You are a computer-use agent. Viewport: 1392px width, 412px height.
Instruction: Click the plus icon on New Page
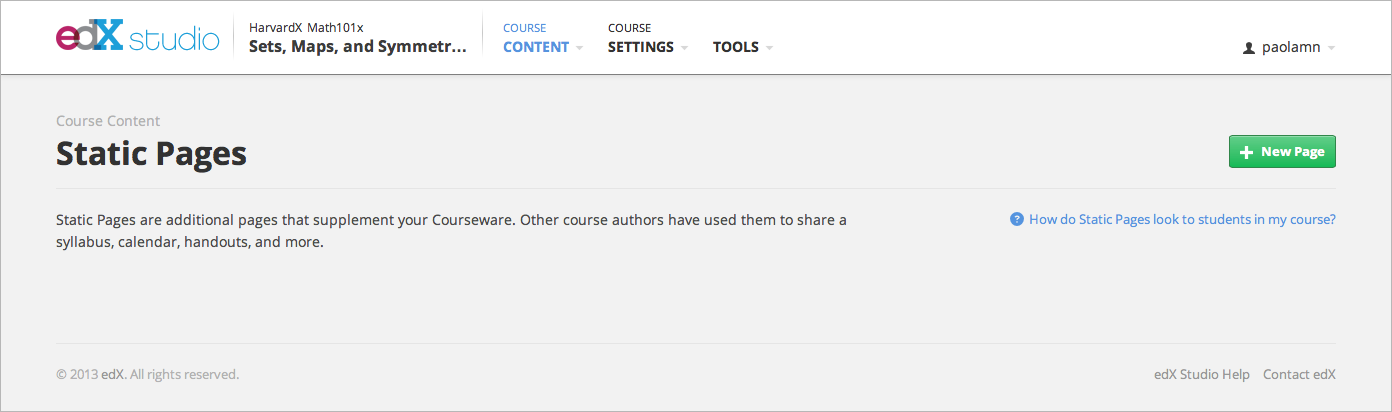1246,152
